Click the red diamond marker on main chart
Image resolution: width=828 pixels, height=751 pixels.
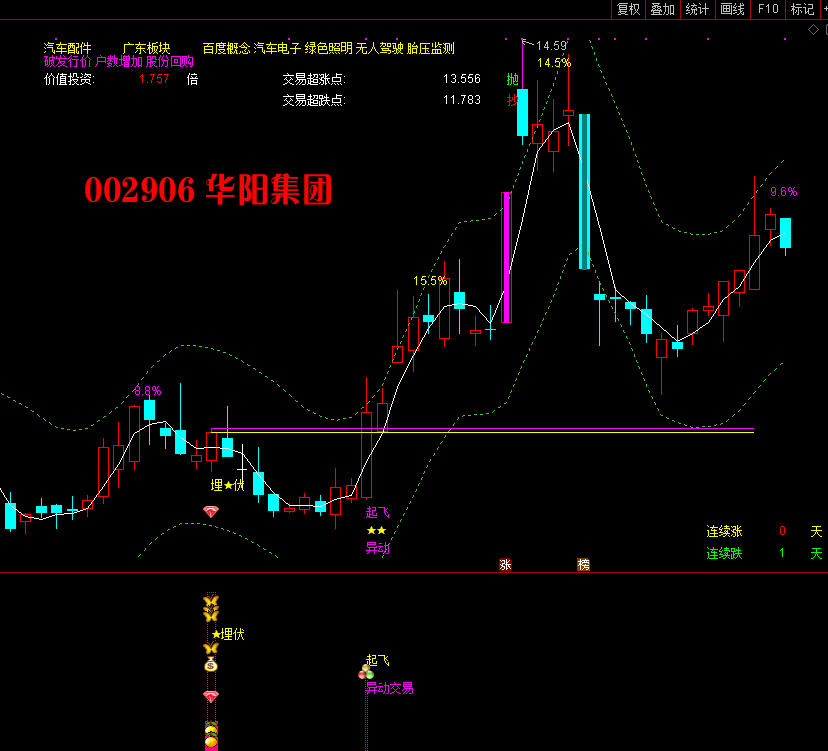[x=210, y=511]
